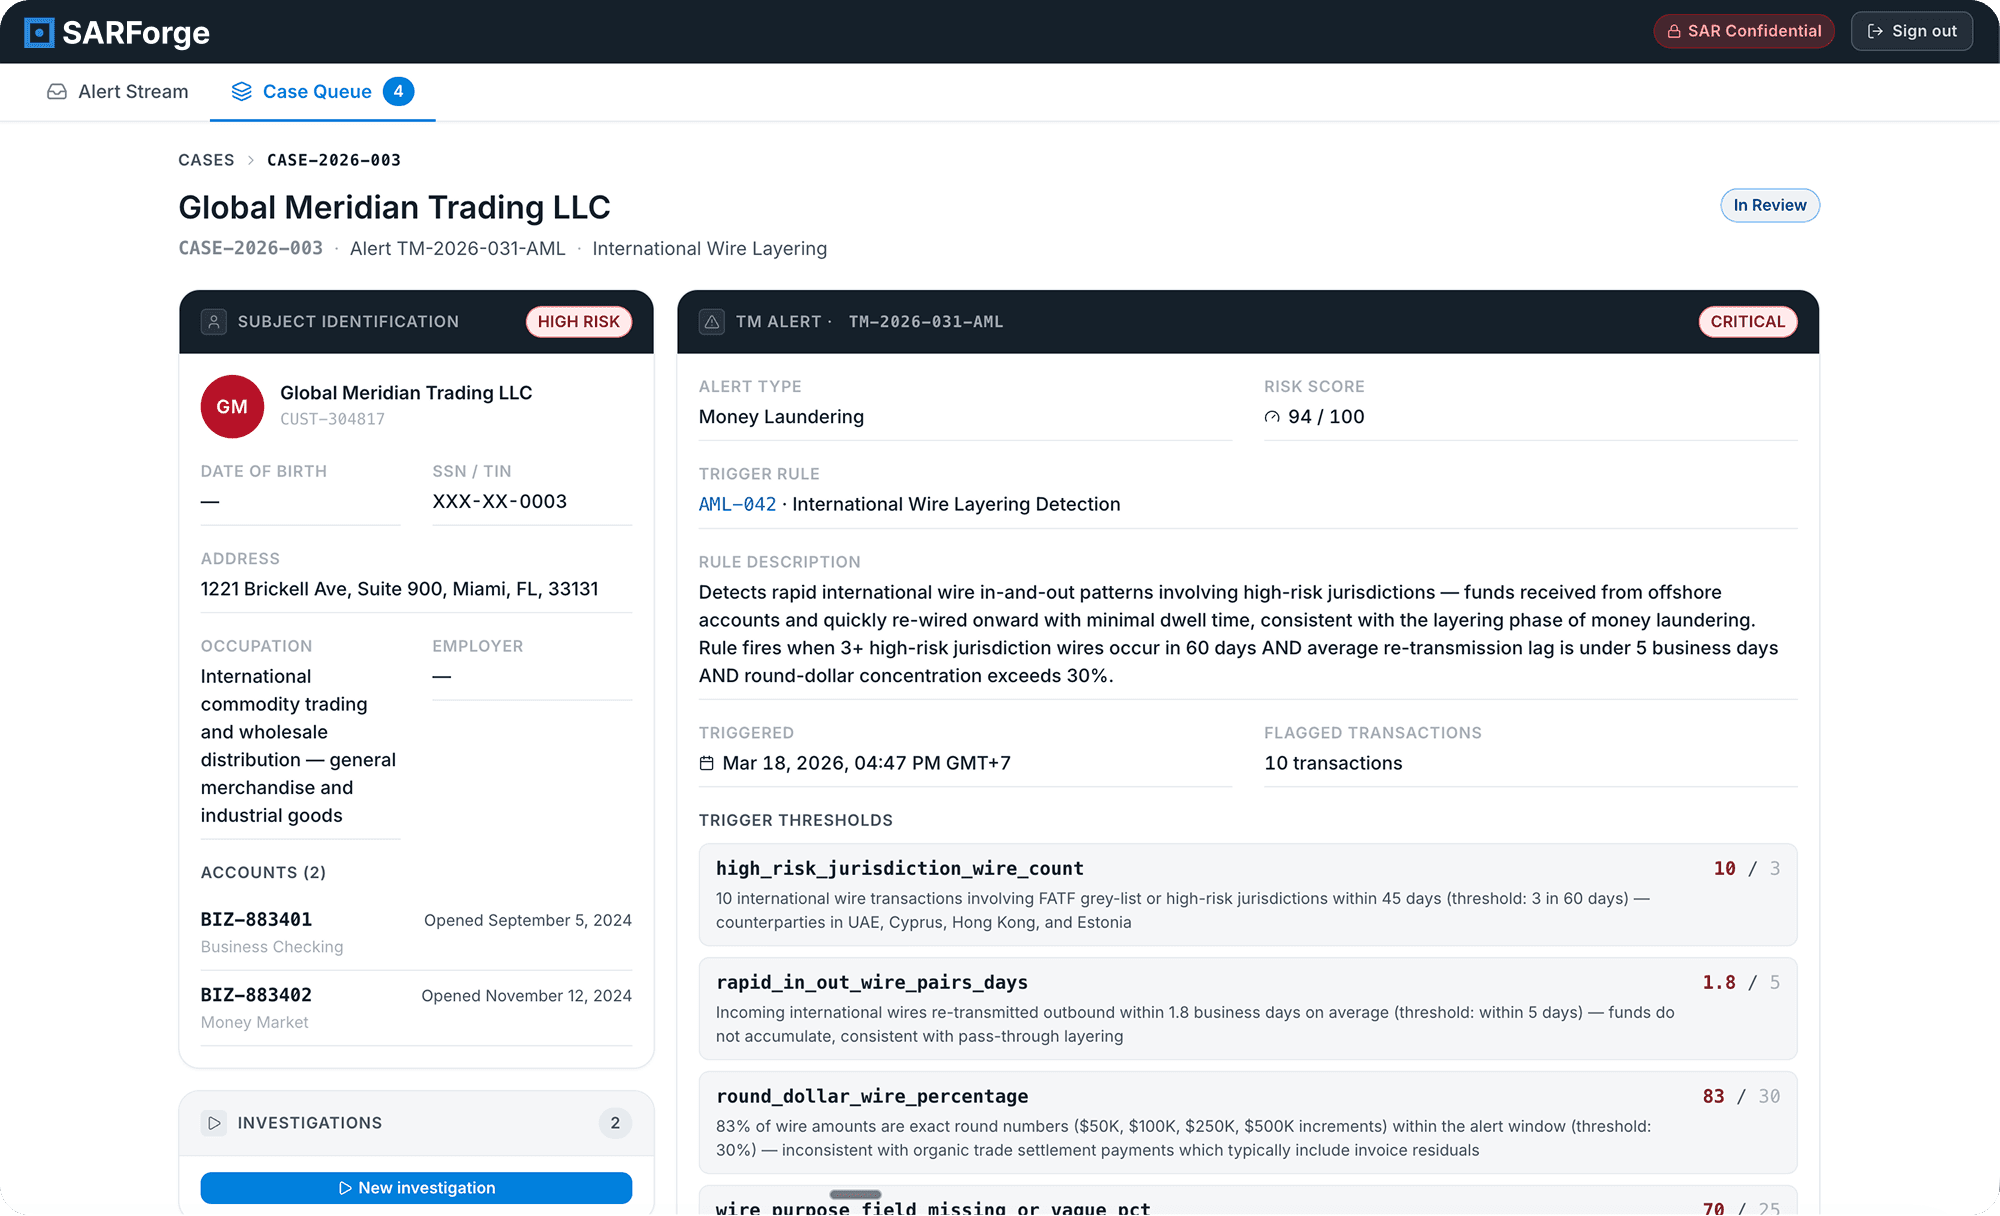Switch to the Alert Stream tab
The height and width of the screenshot is (1216, 2000).
pyautogui.click(x=133, y=91)
